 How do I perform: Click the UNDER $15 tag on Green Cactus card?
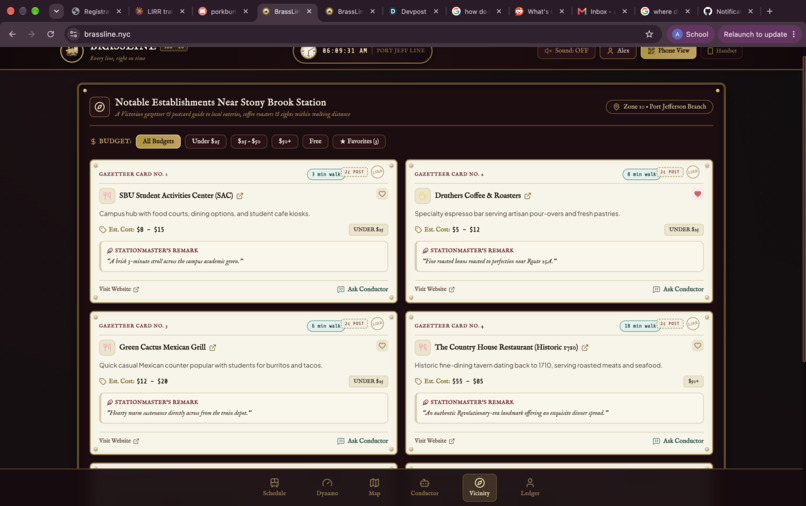[368, 381]
